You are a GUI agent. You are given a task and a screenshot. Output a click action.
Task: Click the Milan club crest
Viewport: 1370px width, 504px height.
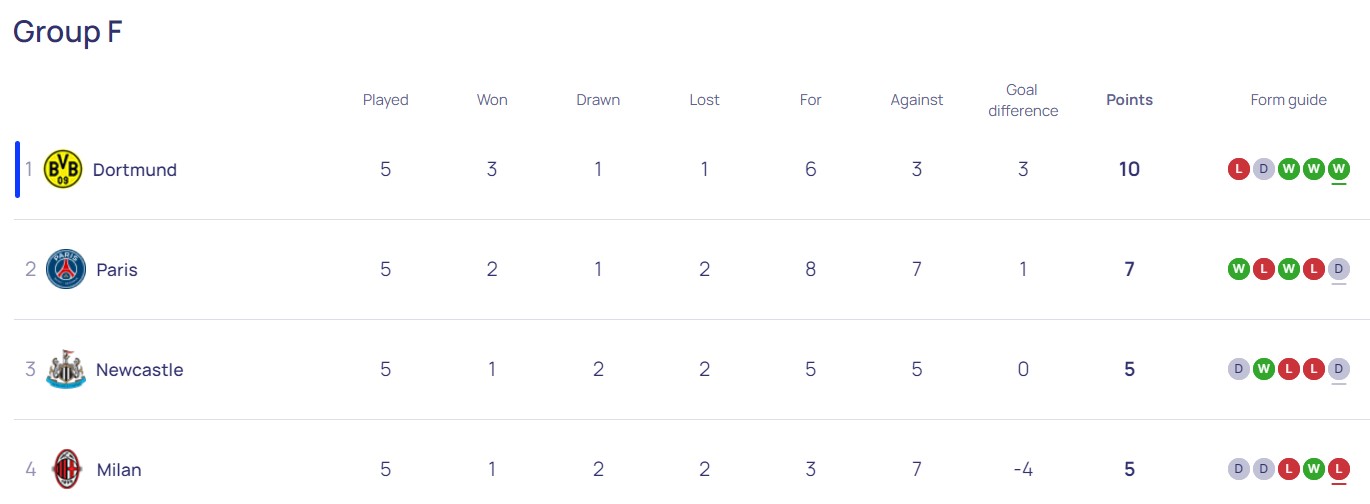[x=66, y=469]
